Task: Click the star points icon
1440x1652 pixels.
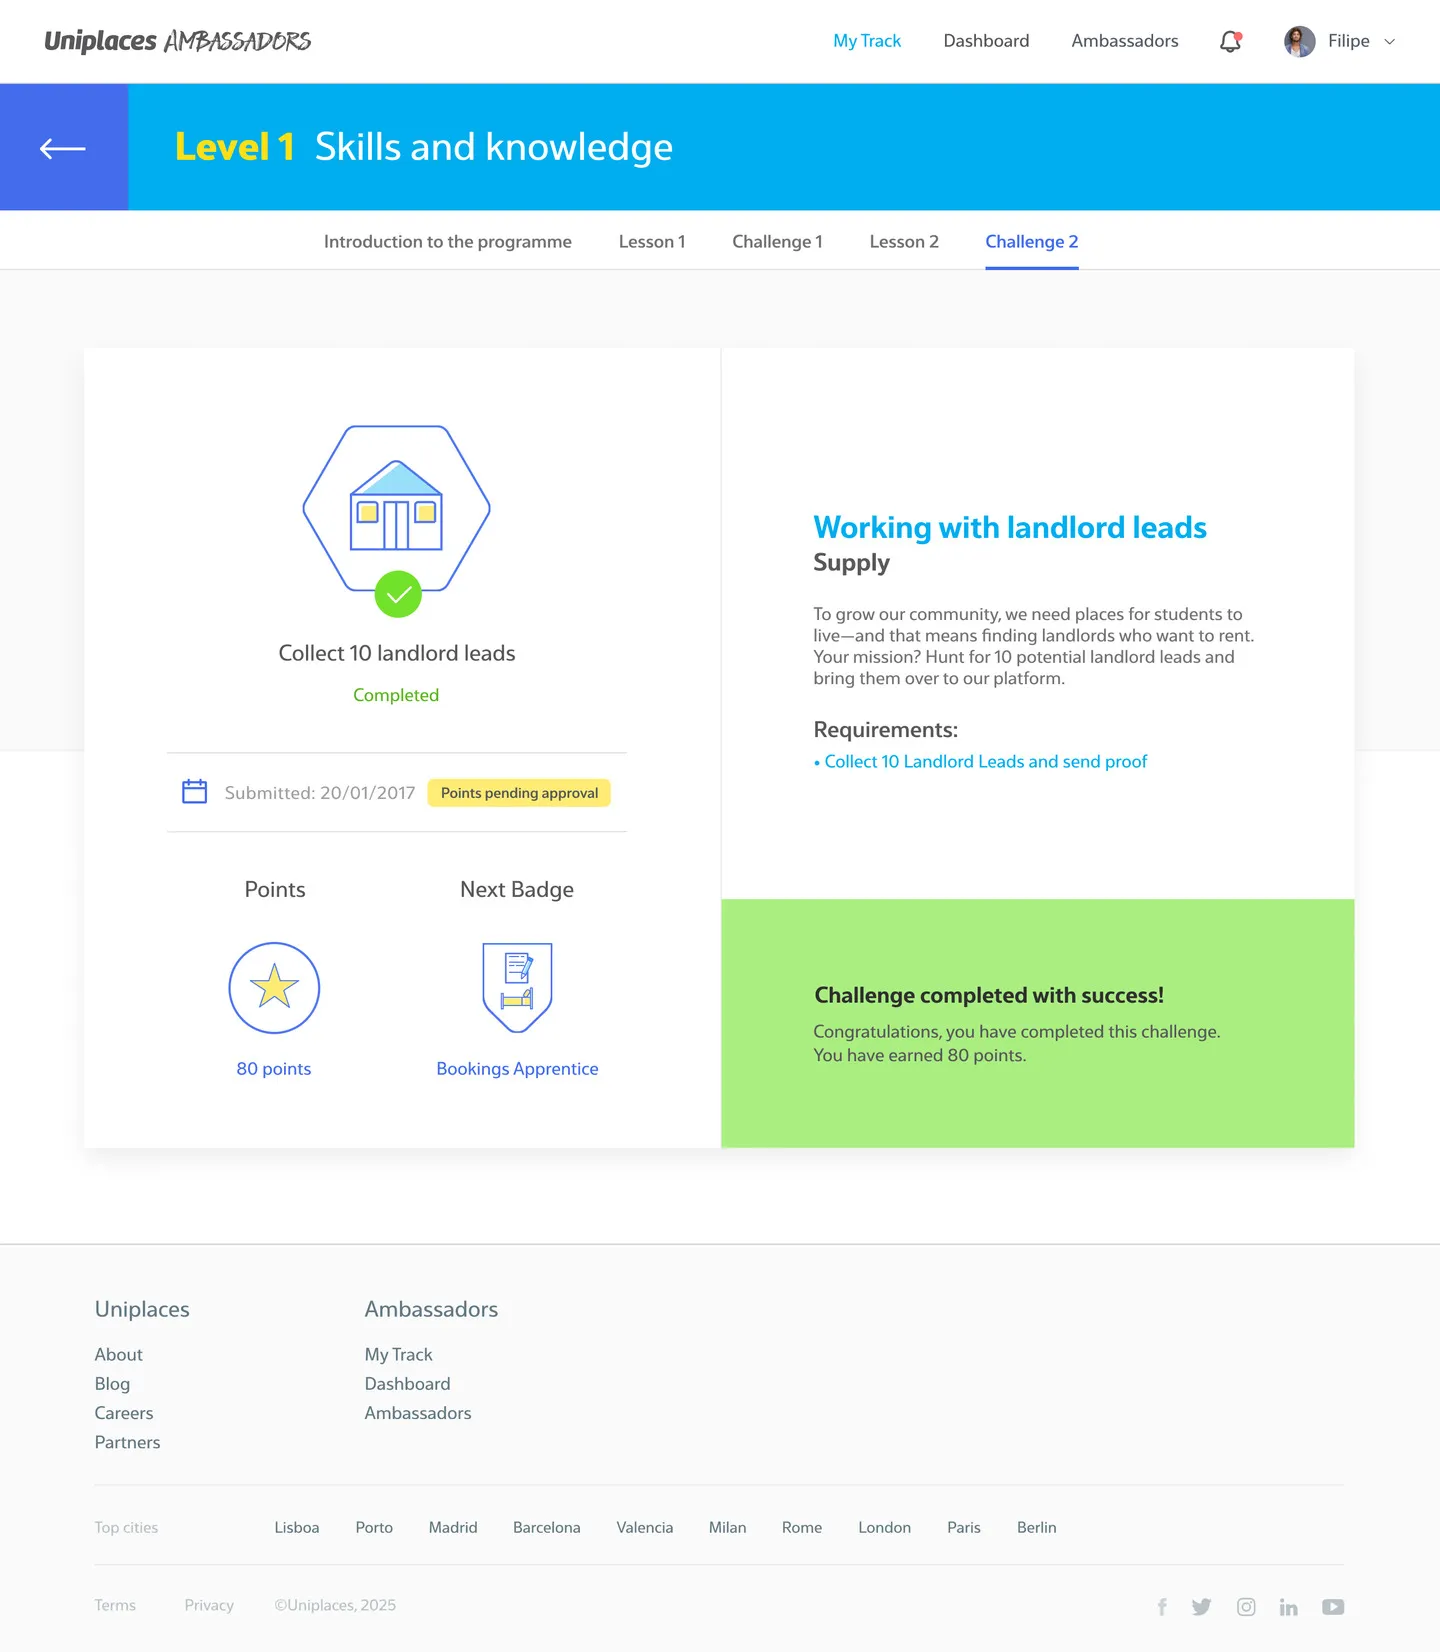Action: (x=274, y=988)
